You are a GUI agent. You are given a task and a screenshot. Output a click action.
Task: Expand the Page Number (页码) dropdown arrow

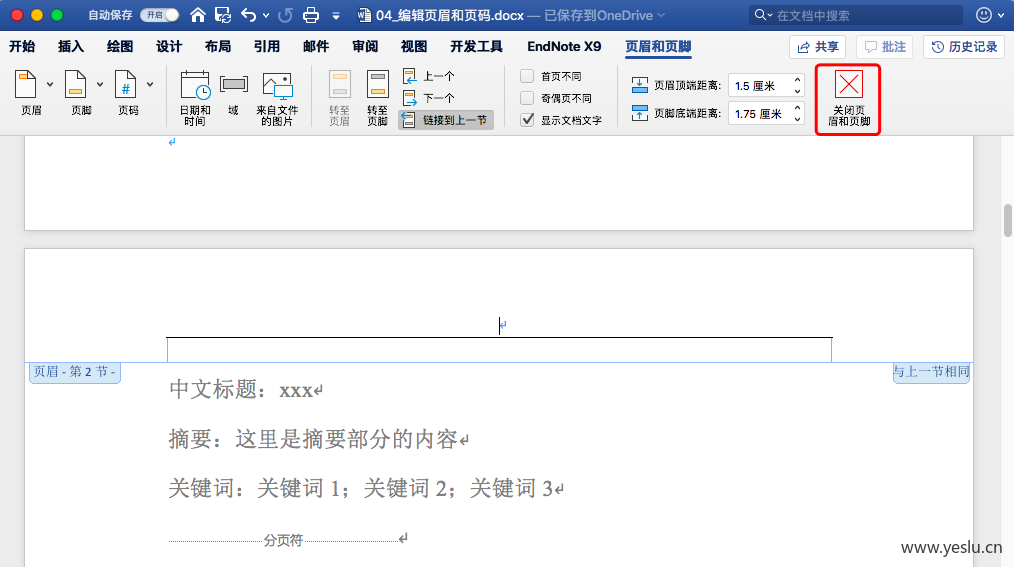pyautogui.click(x=149, y=85)
